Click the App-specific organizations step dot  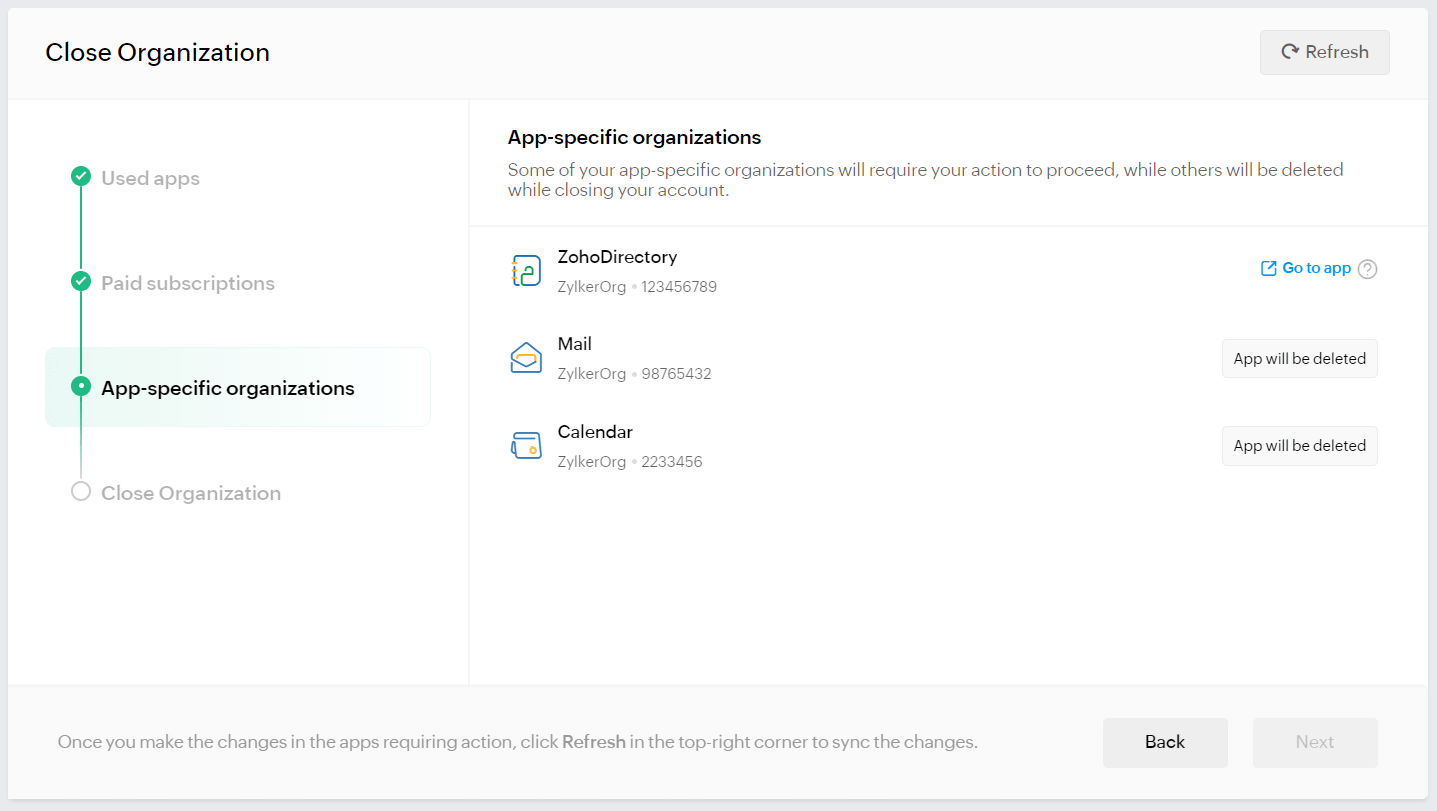tap(81, 387)
